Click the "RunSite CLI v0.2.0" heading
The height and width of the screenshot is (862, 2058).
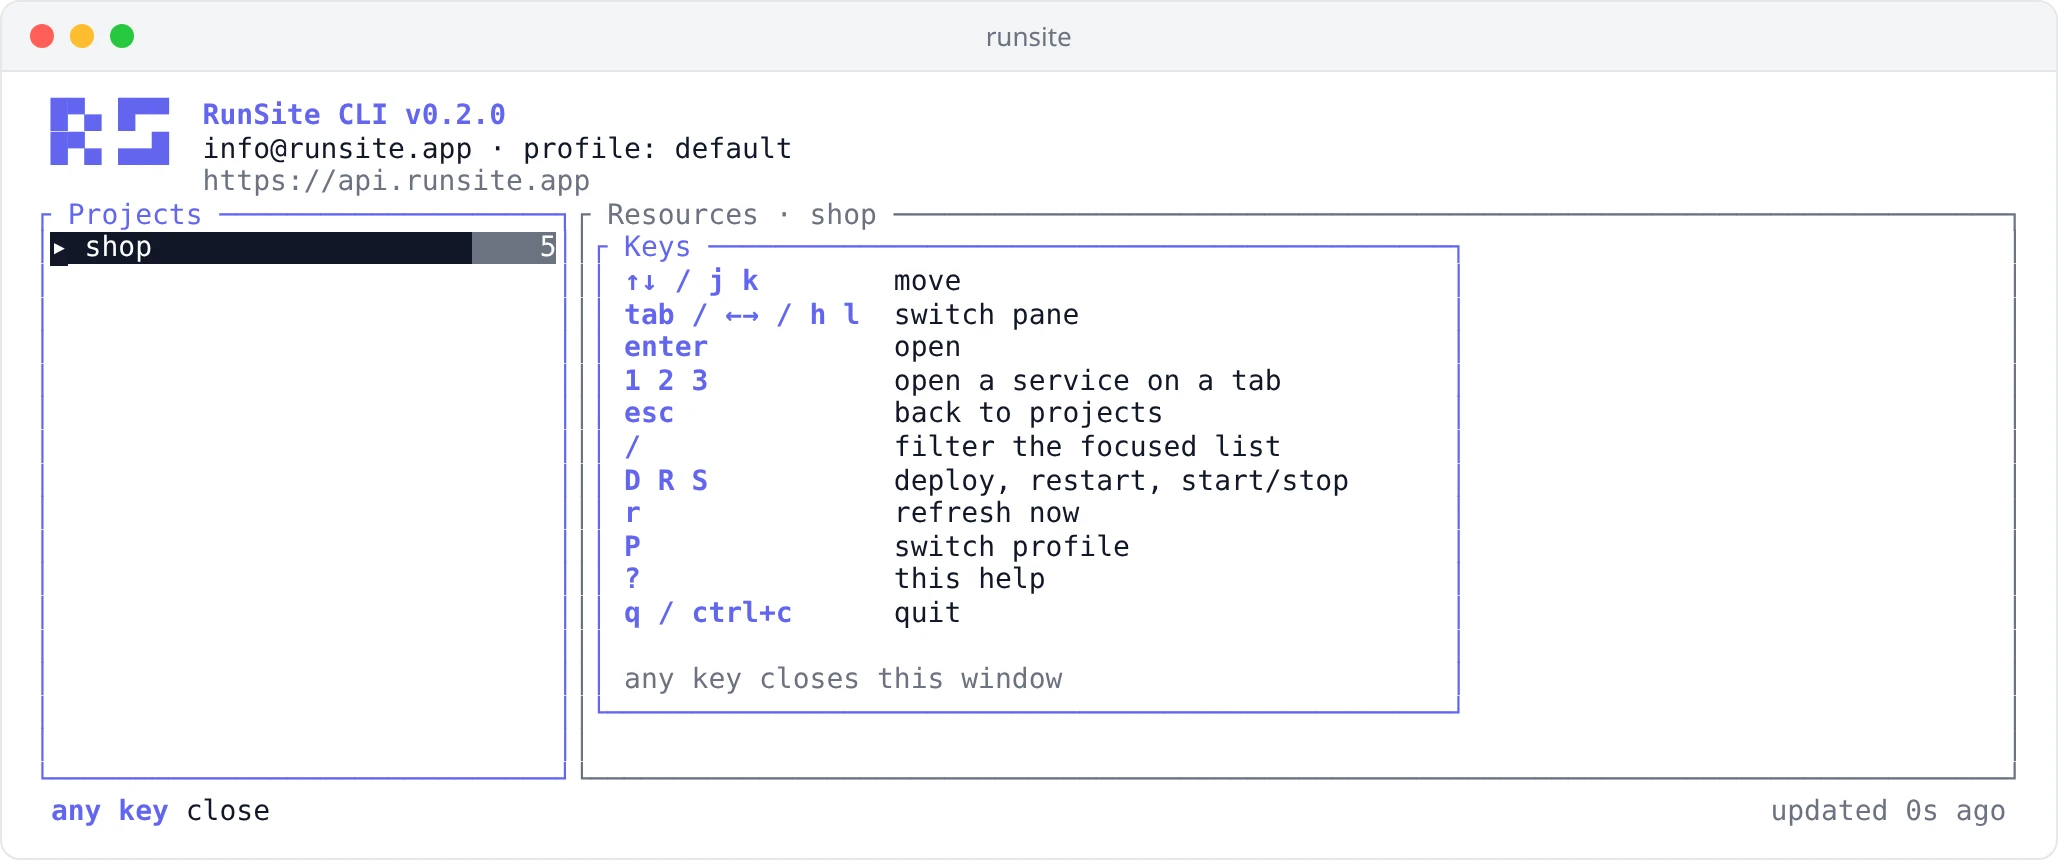[354, 115]
